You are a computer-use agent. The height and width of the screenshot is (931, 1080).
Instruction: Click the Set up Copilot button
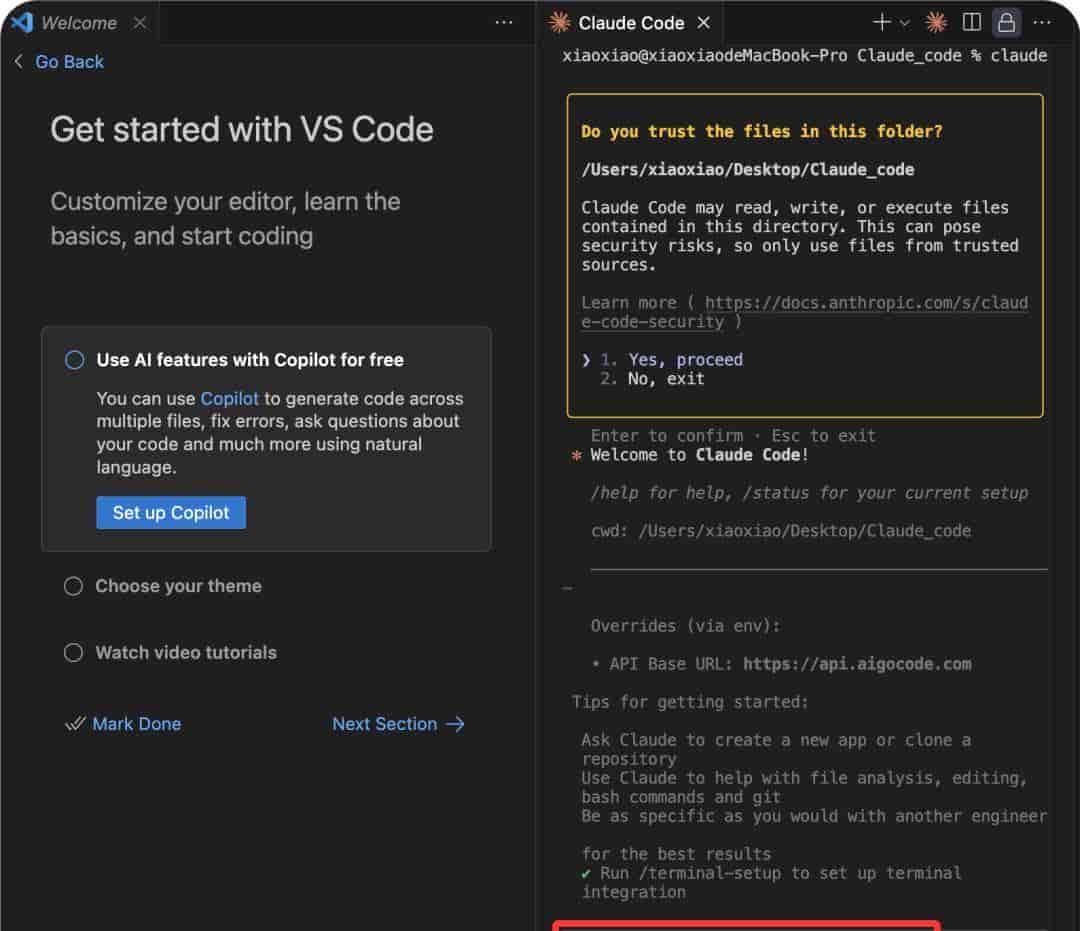tap(171, 513)
